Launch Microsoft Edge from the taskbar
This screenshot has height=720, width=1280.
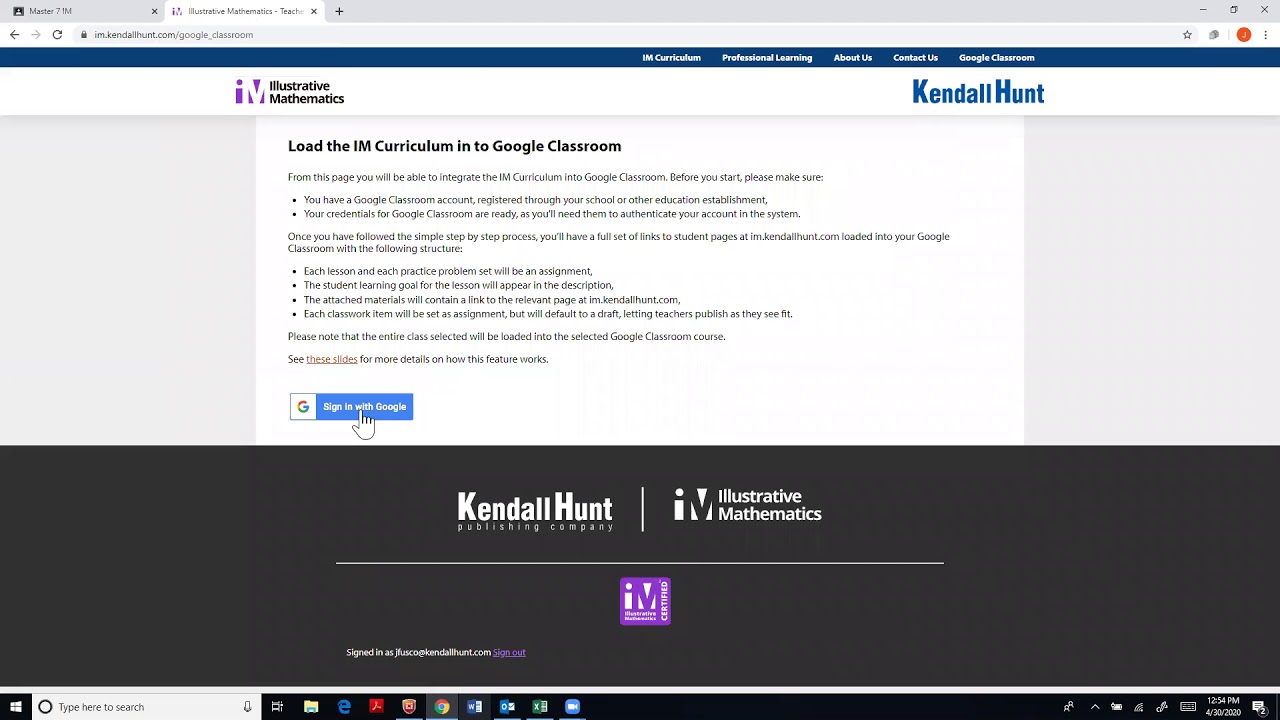[344, 707]
